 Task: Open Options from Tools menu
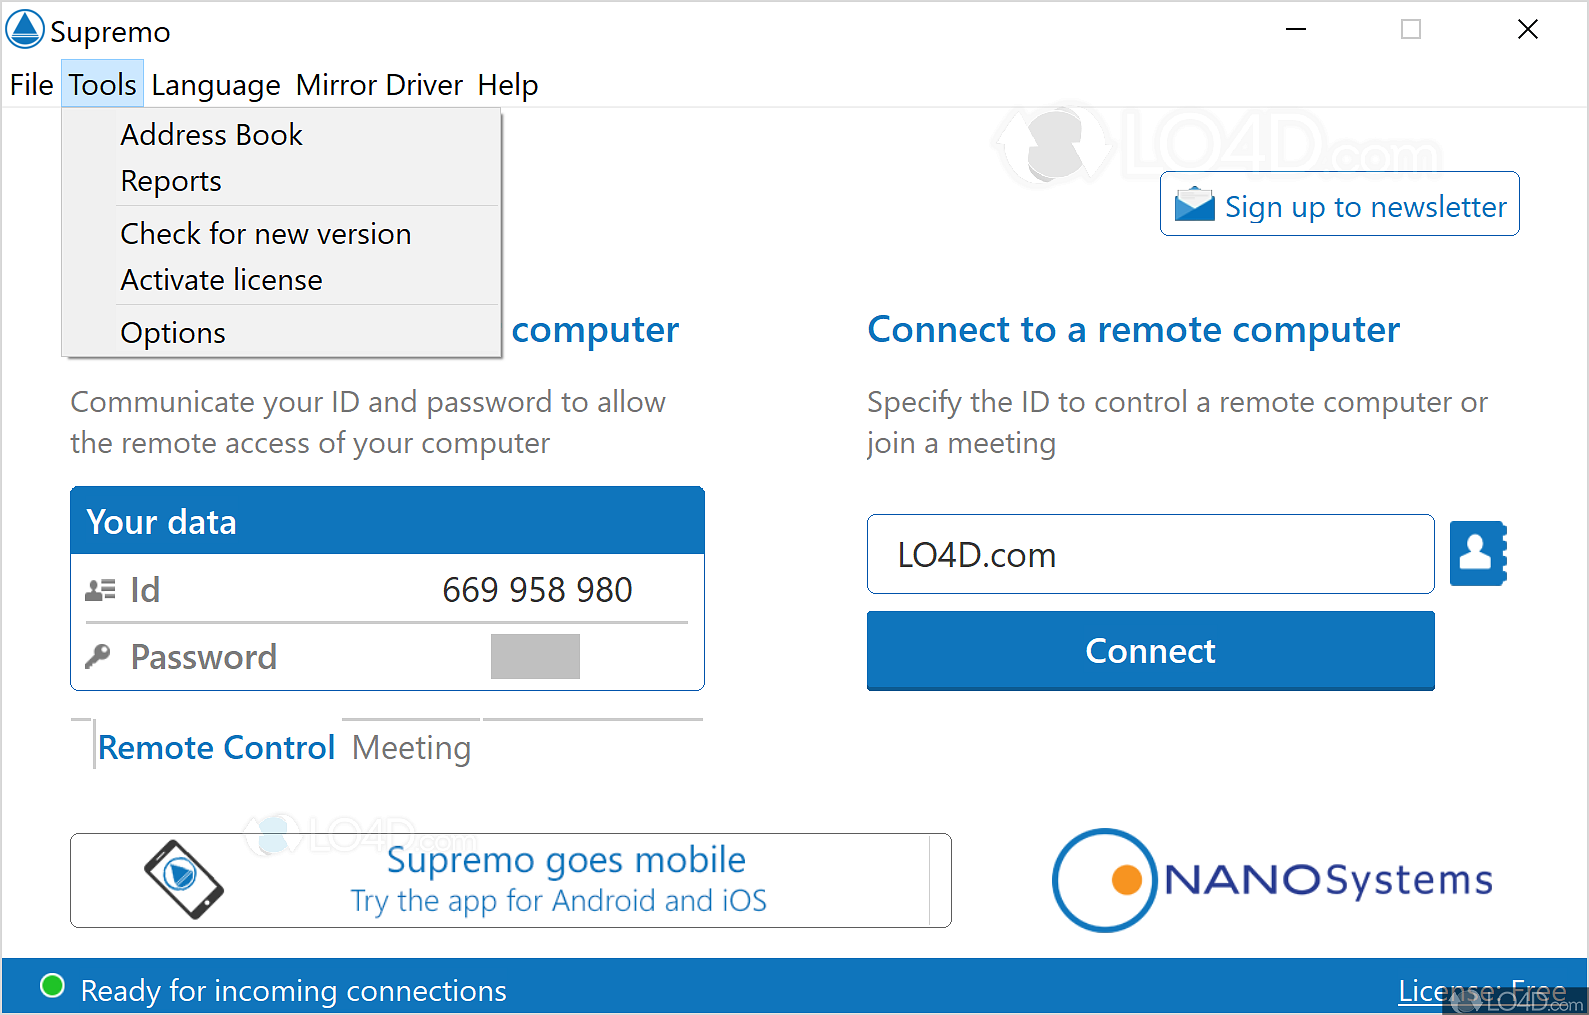click(x=281, y=333)
